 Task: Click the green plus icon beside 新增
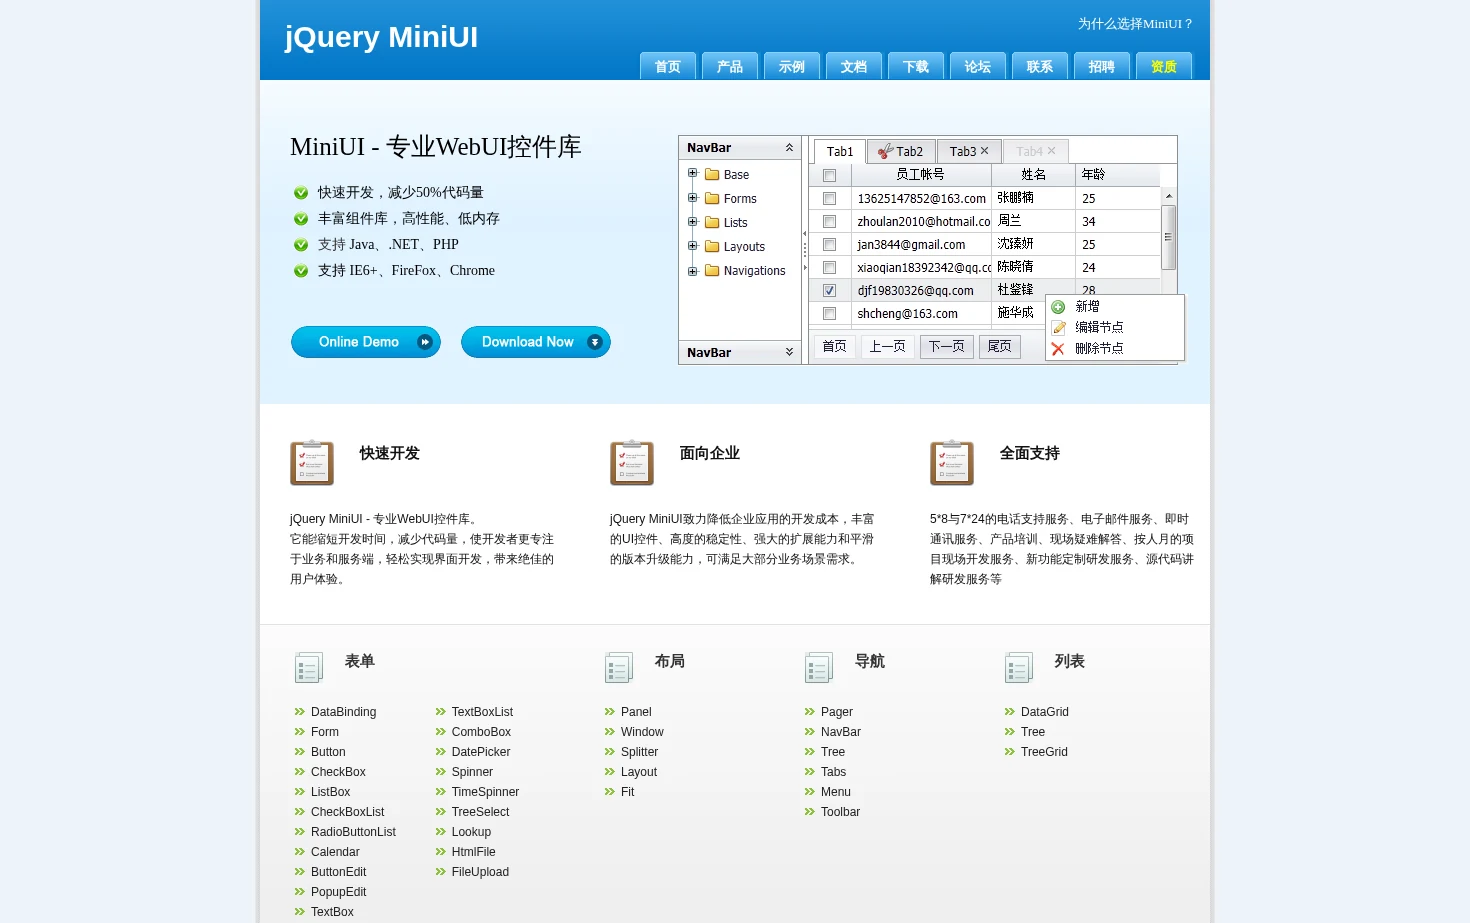coord(1058,307)
